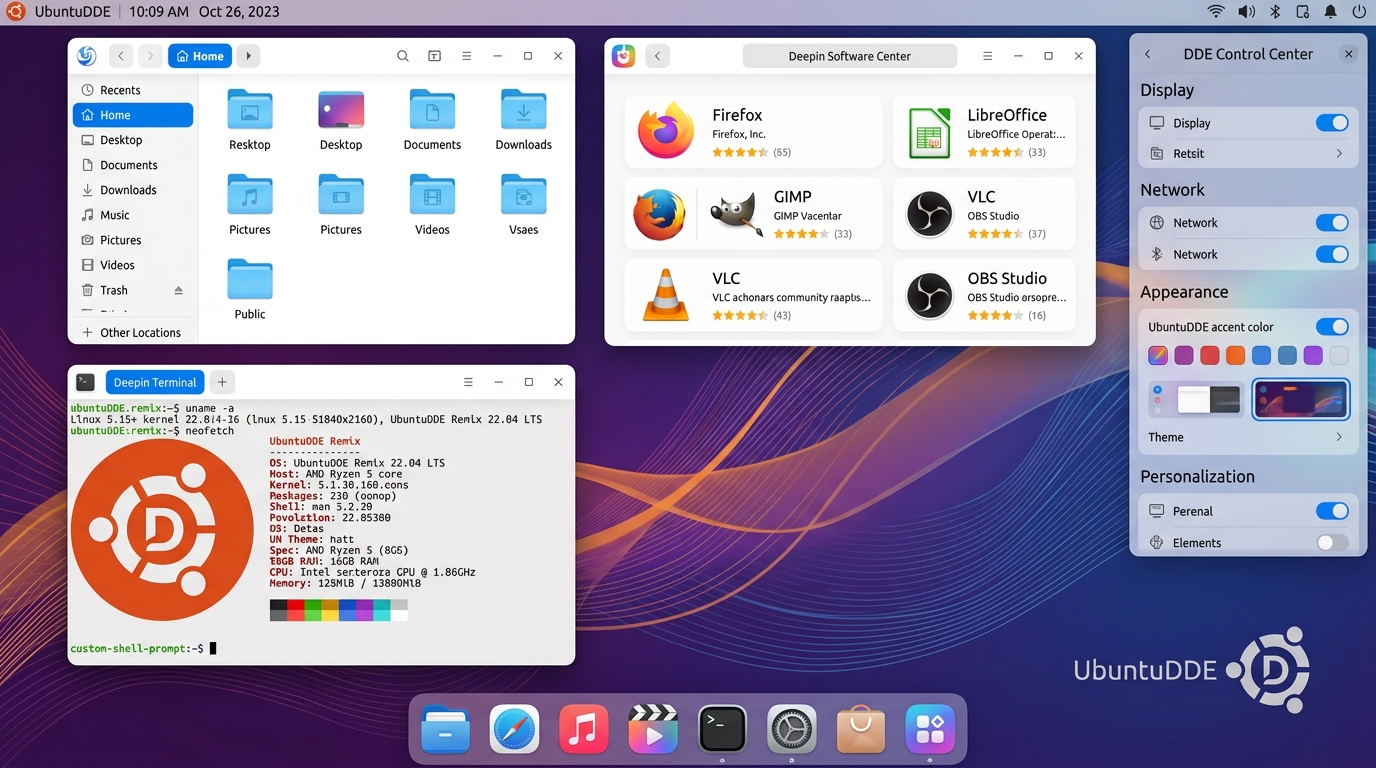Image resolution: width=1376 pixels, height=768 pixels.
Task: Open the gear settings icon in dock
Action: point(791,730)
